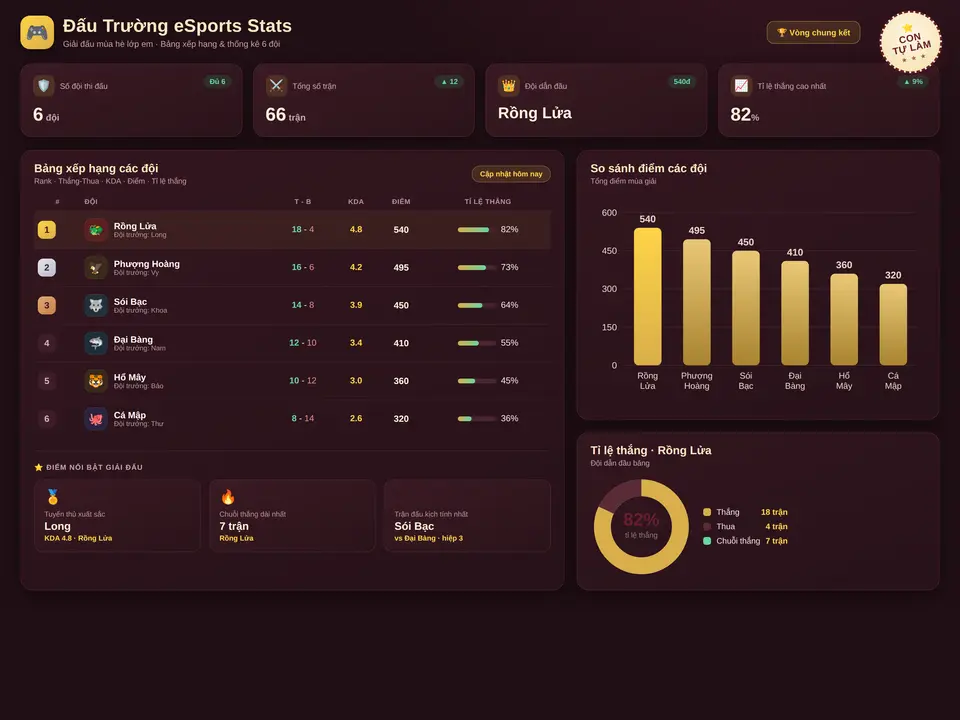Image resolution: width=960 pixels, height=720 pixels.
Task: Click the Chuỗi thắng green legend swatch
Action: click(707, 541)
